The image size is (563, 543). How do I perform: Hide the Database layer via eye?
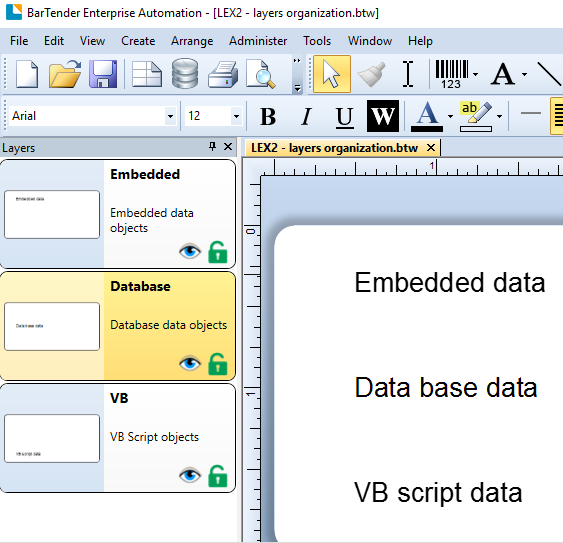(x=190, y=363)
